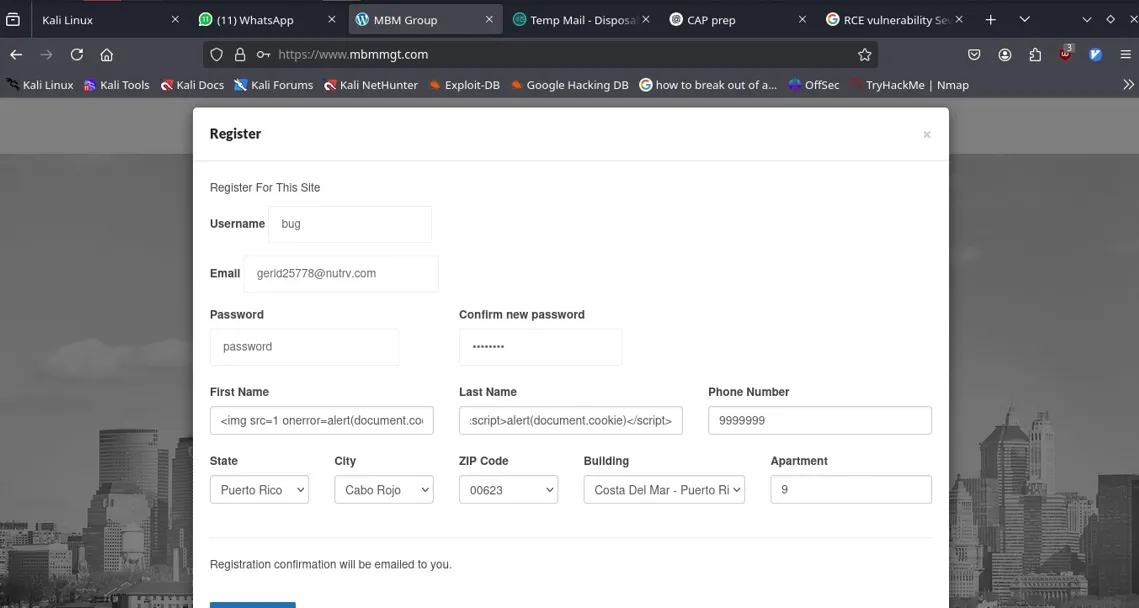Open the Kali Tools bookmark

(x=117, y=85)
